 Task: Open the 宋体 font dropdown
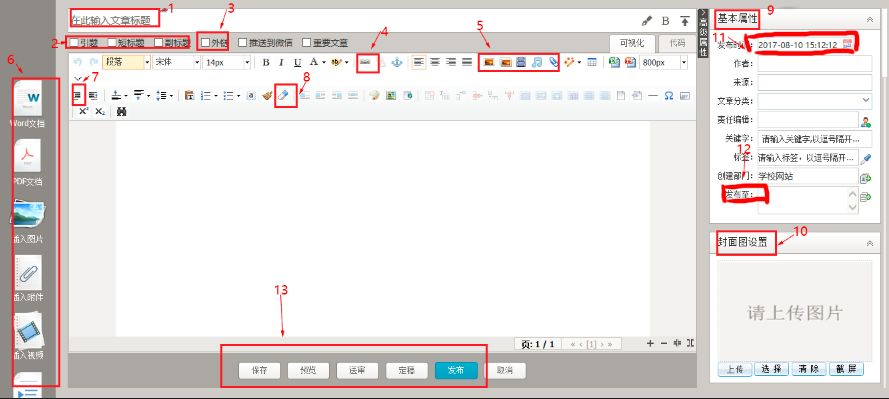[176, 62]
